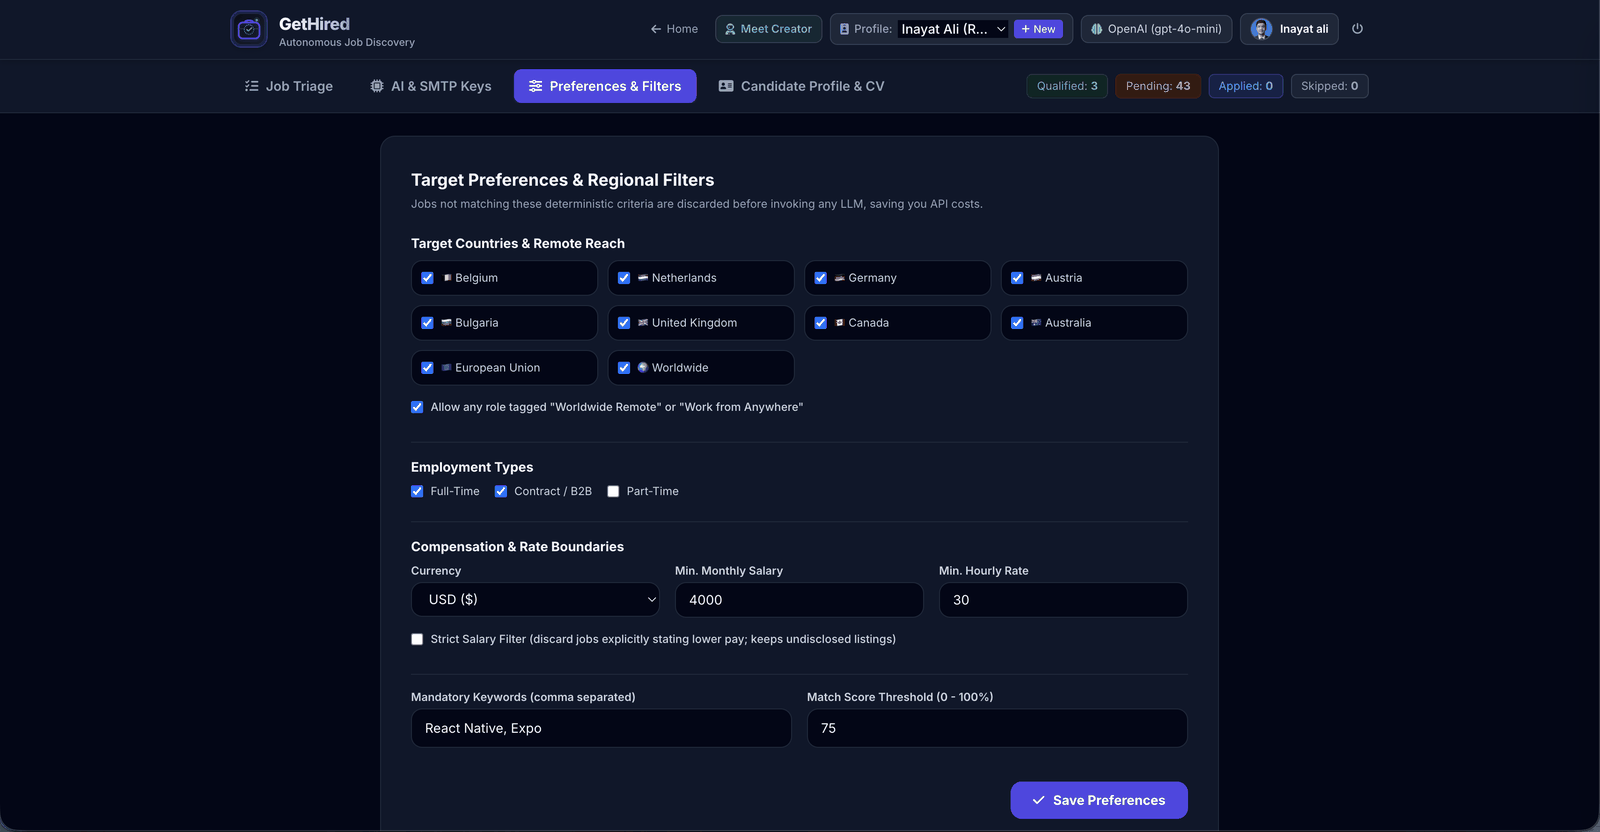Toggle the European Union checkbox
Image resolution: width=1600 pixels, height=832 pixels.
(x=427, y=368)
